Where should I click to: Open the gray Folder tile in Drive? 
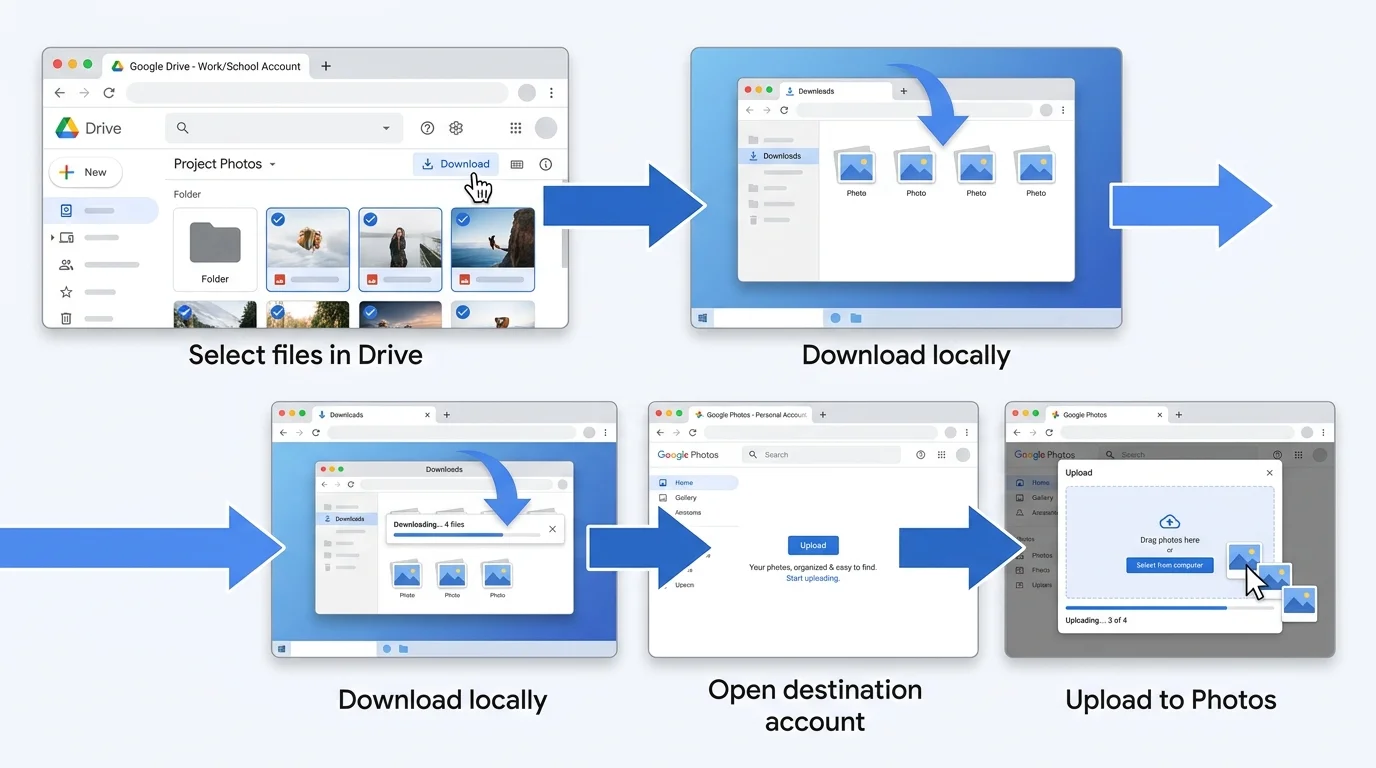(215, 249)
